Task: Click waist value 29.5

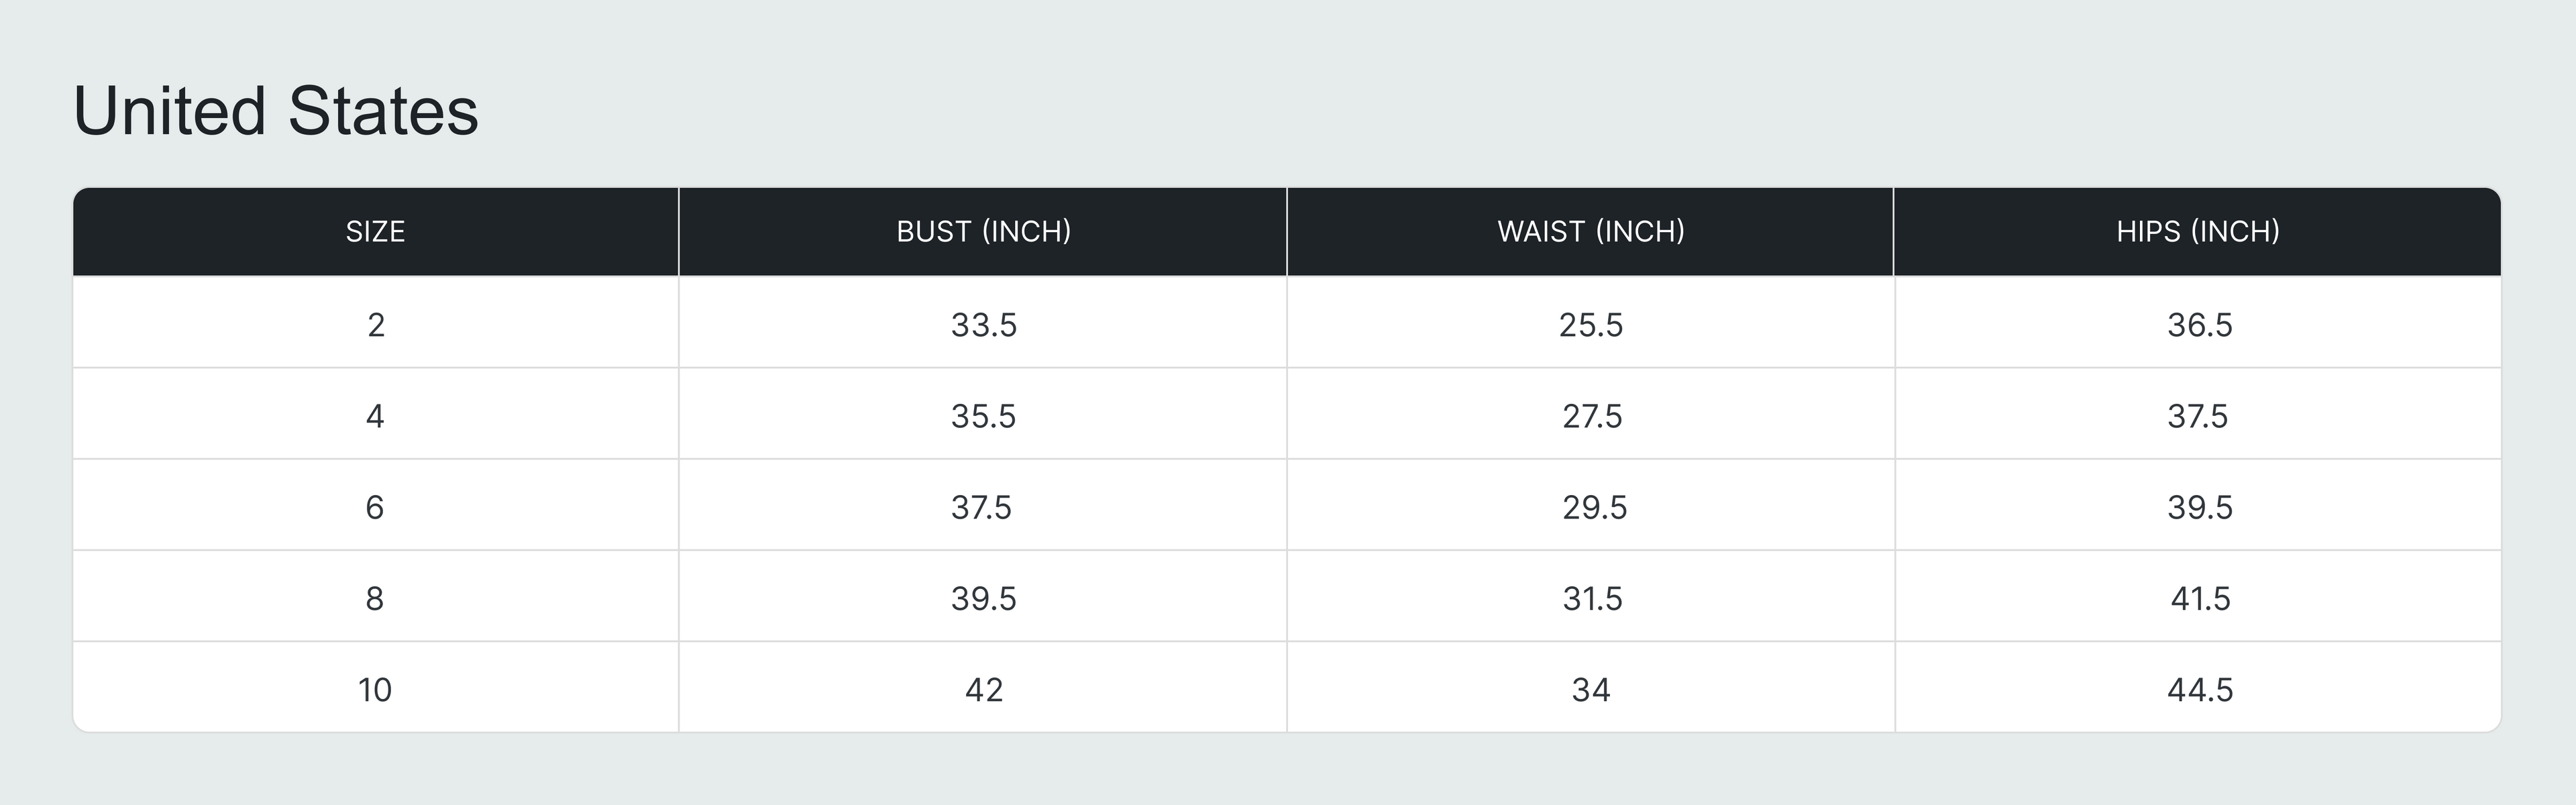Action: coord(1594,507)
